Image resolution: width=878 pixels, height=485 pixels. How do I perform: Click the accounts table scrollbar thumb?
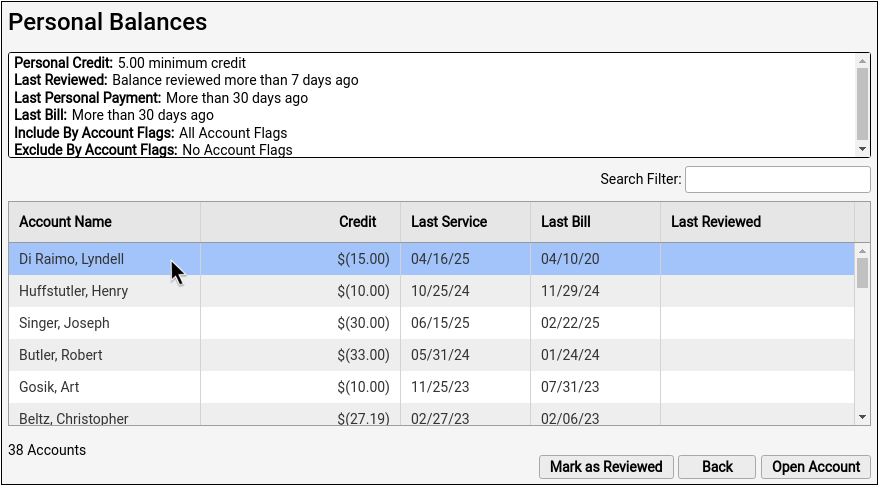click(x=862, y=273)
